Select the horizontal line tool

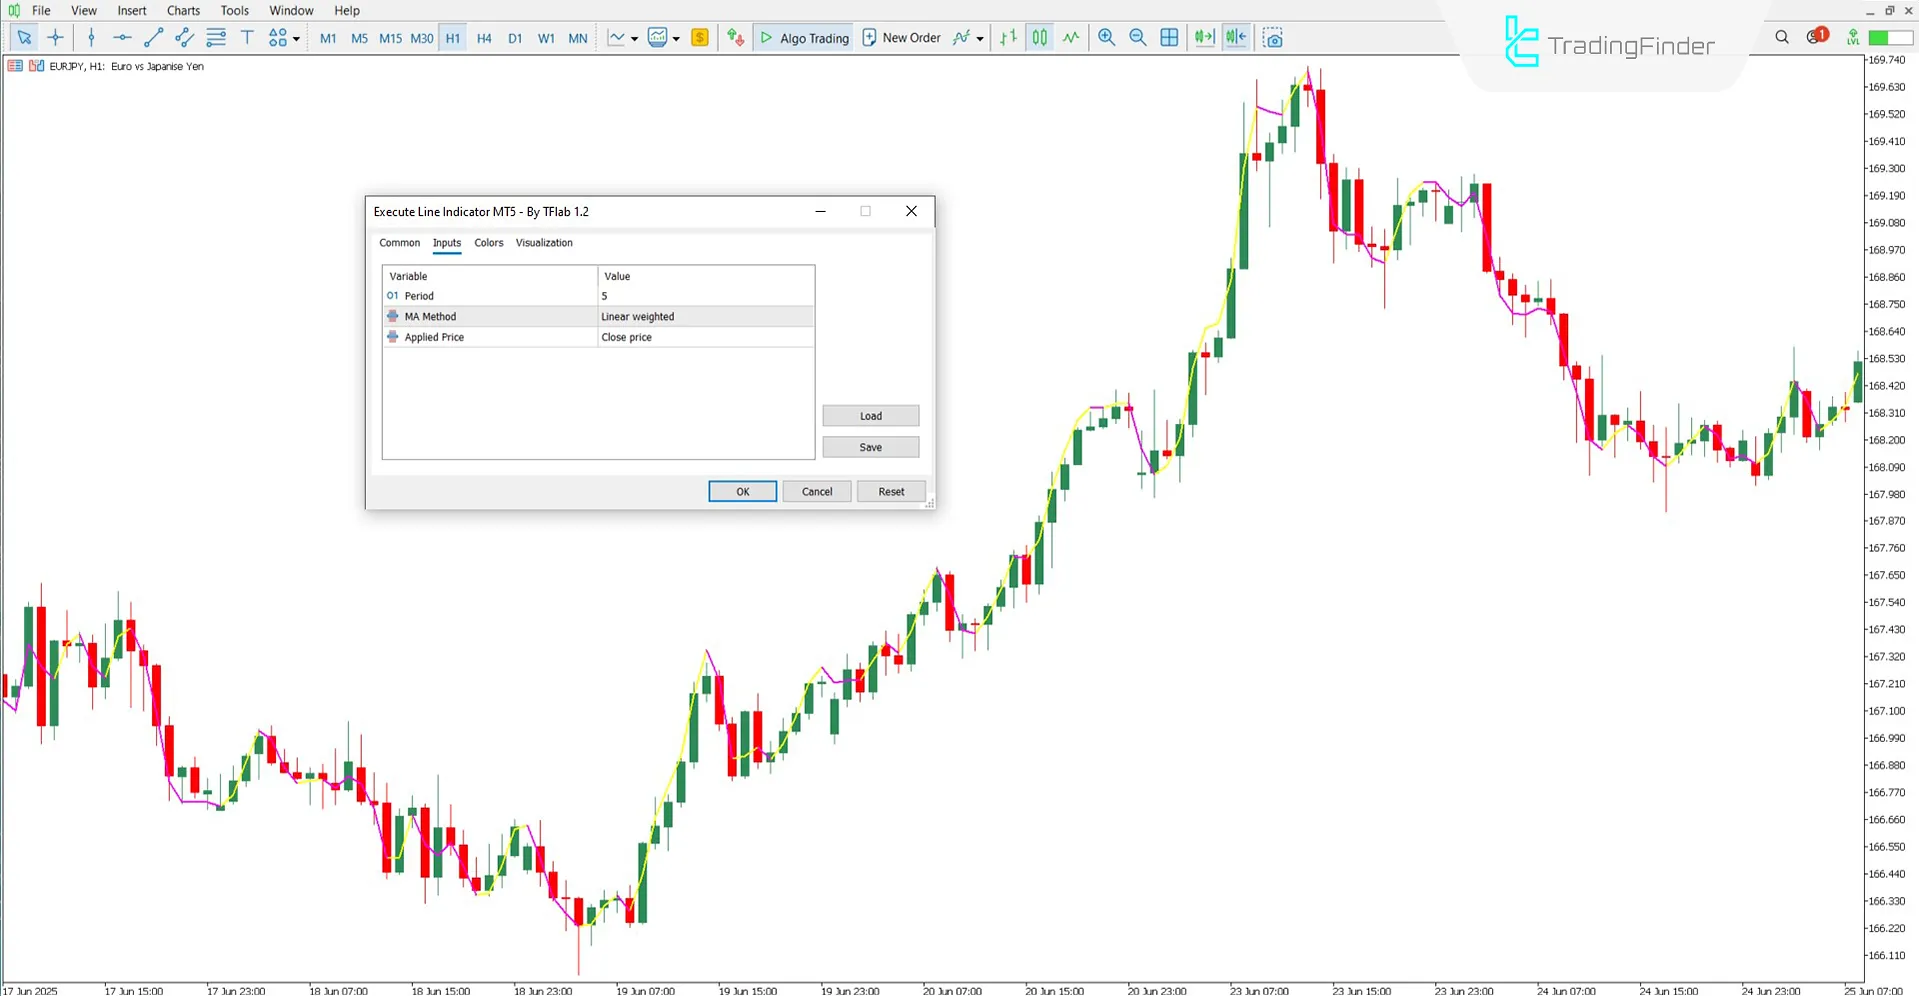[x=122, y=37]
